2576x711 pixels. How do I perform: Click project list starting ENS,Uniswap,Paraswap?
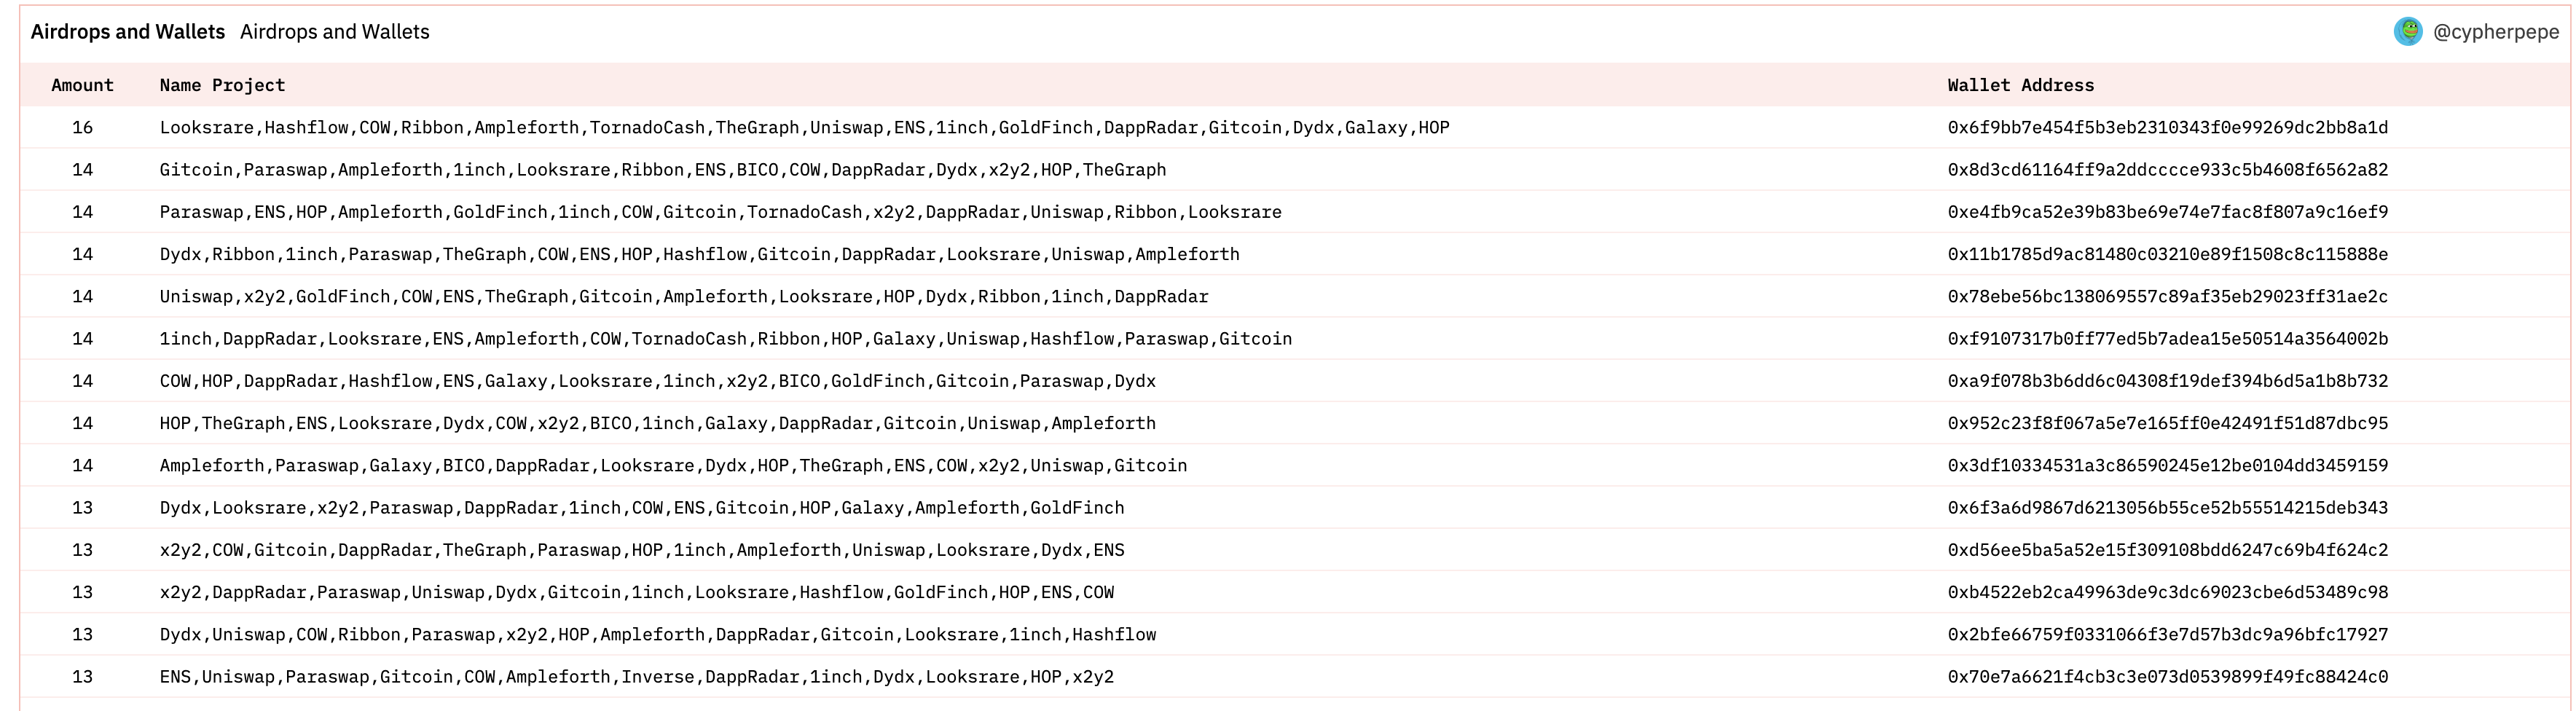pos(636,677)
